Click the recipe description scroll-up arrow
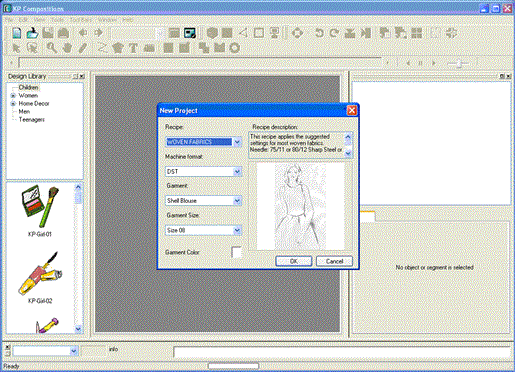This screenshot has width=515, height=372. pyautogui.click(x=348, y=136)
